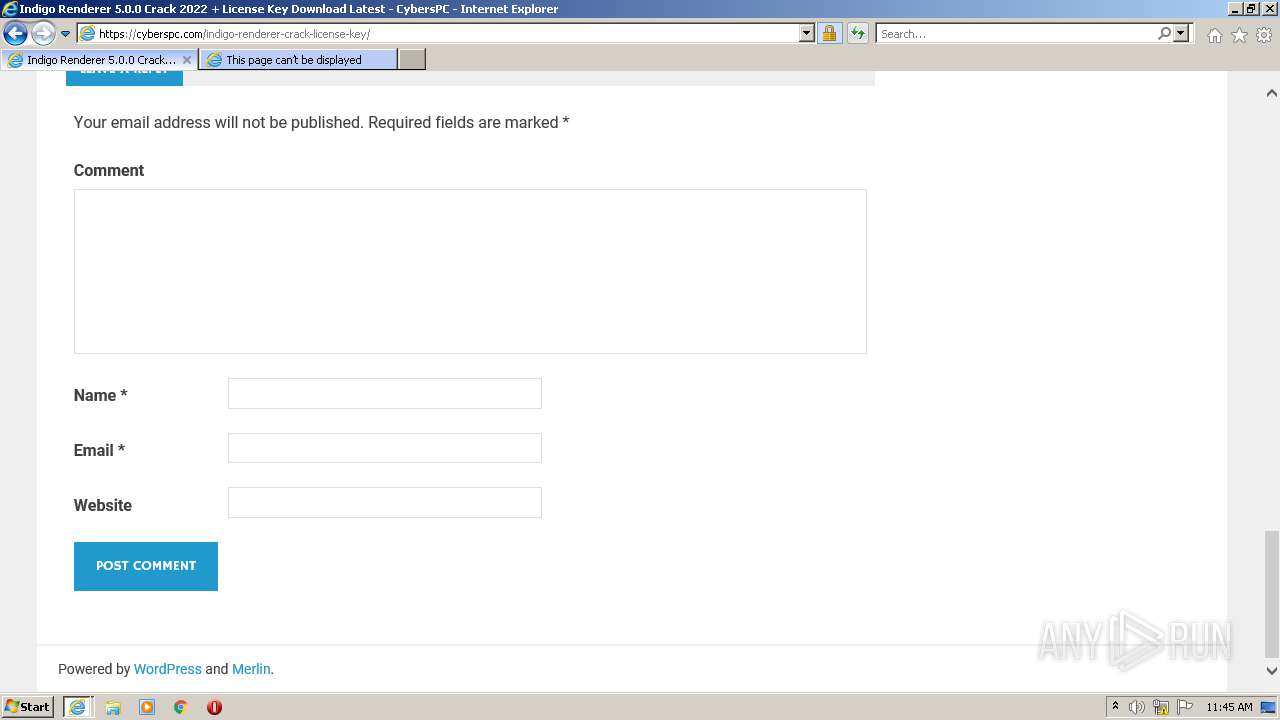Open the search provider dropdown arrow
Viewport: 1280px width, 720px height.
click(1181, 34)
